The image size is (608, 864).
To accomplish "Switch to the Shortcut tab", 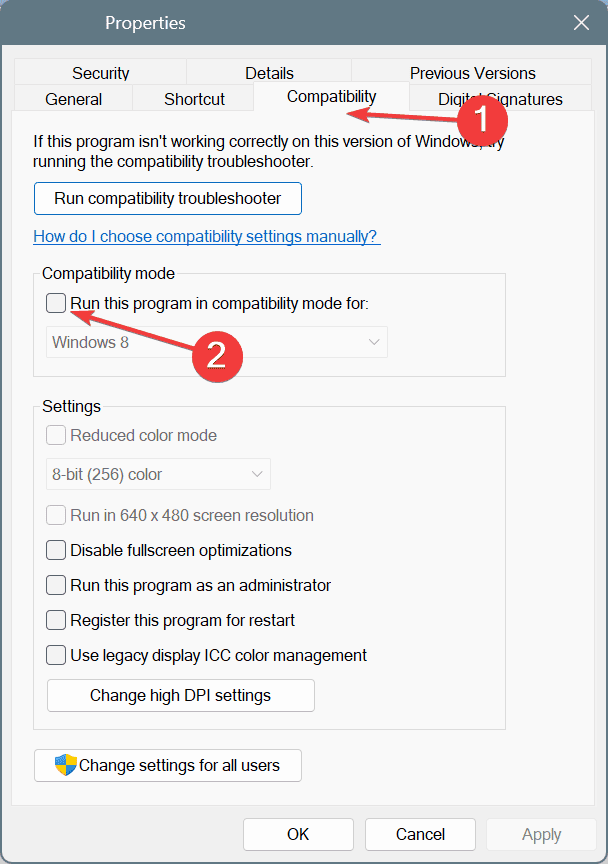I will click(194, 99).
